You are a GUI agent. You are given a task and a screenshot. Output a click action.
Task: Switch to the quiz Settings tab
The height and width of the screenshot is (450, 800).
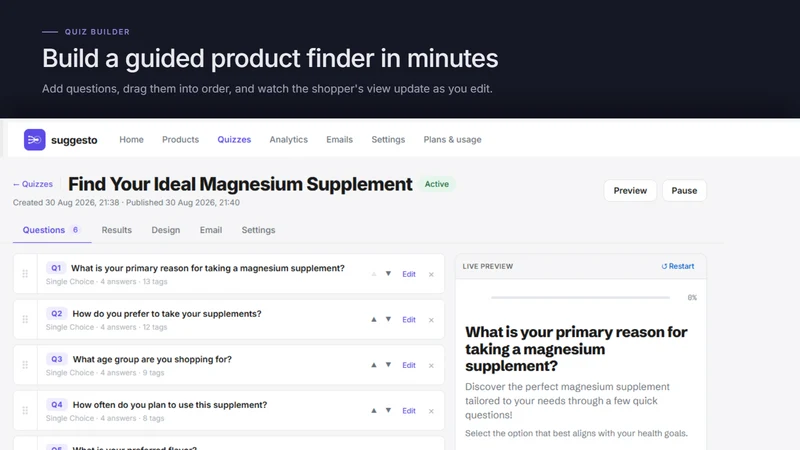pos(258,230)
